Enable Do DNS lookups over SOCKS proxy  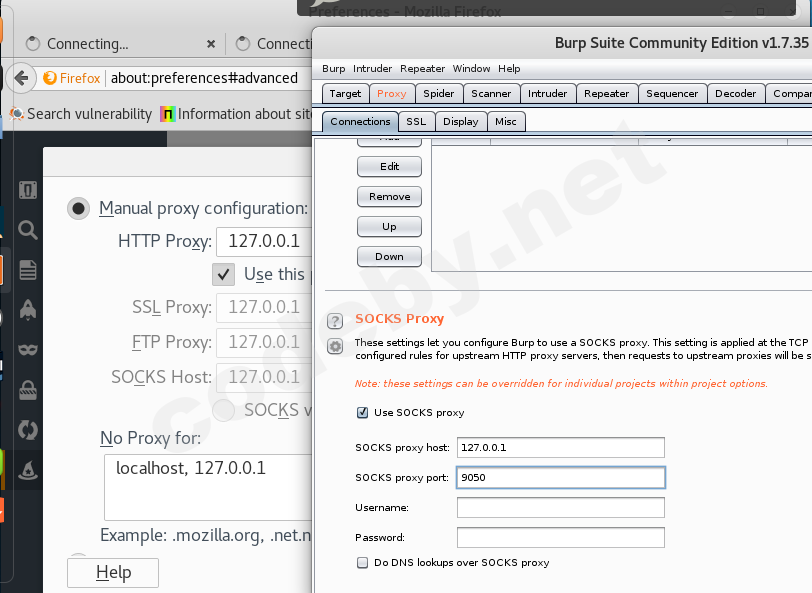coord(362,563)
